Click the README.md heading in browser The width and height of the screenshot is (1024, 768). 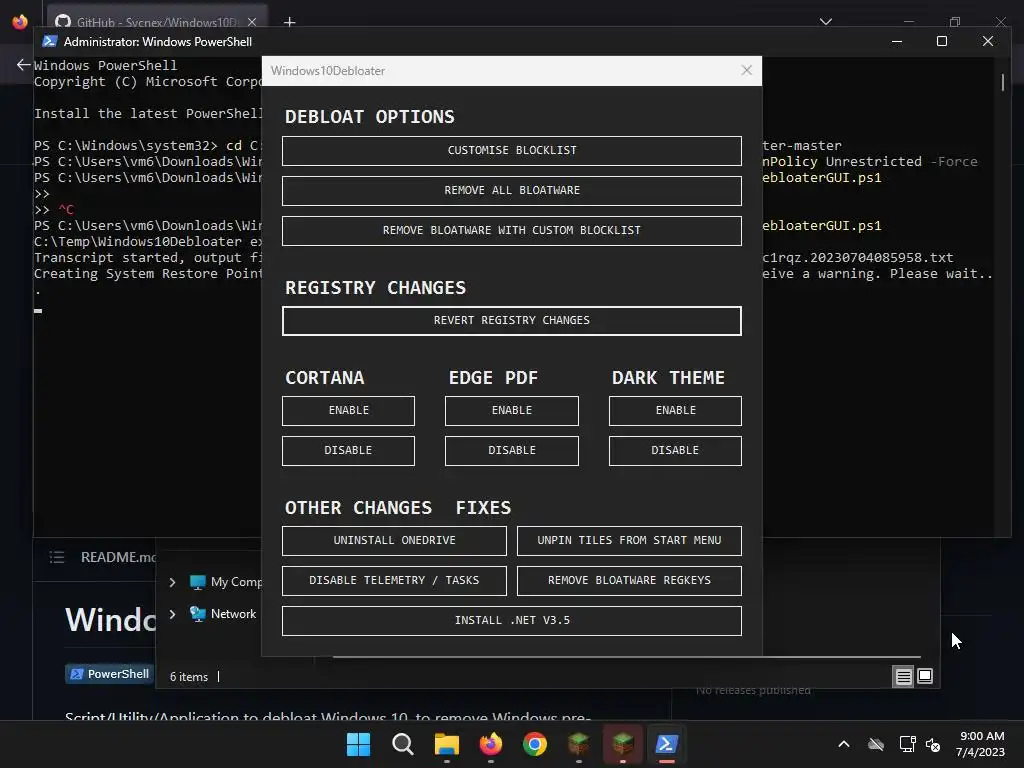[x=118, y=557]
